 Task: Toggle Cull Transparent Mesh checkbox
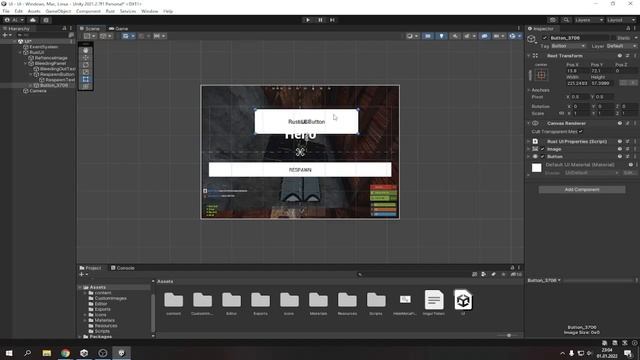click(x=580, y=131)
